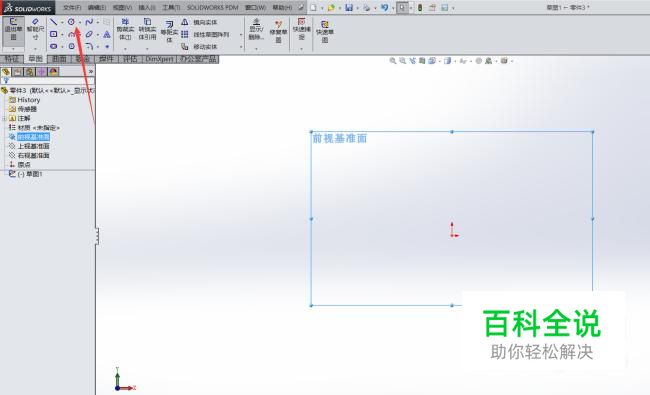The height and width of the screenshot is (395, 650).
Task: Switch to the 评估 (Evaluate) tab
Action: tap(130, 59)
